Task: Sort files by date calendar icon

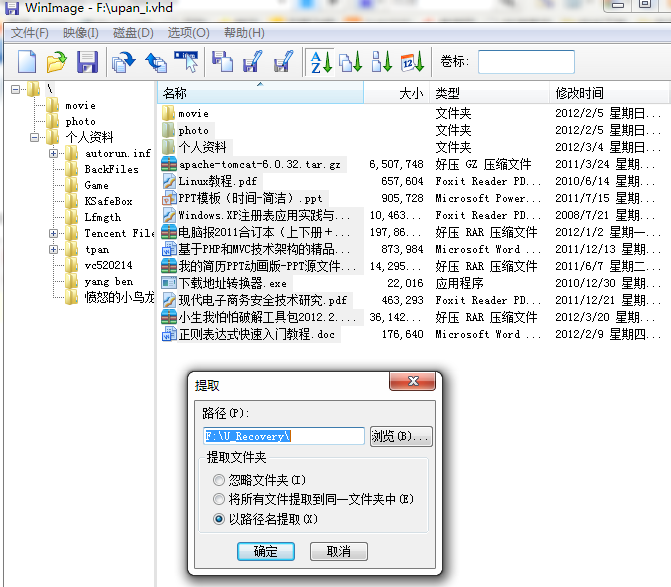Action: coord(412,62)
